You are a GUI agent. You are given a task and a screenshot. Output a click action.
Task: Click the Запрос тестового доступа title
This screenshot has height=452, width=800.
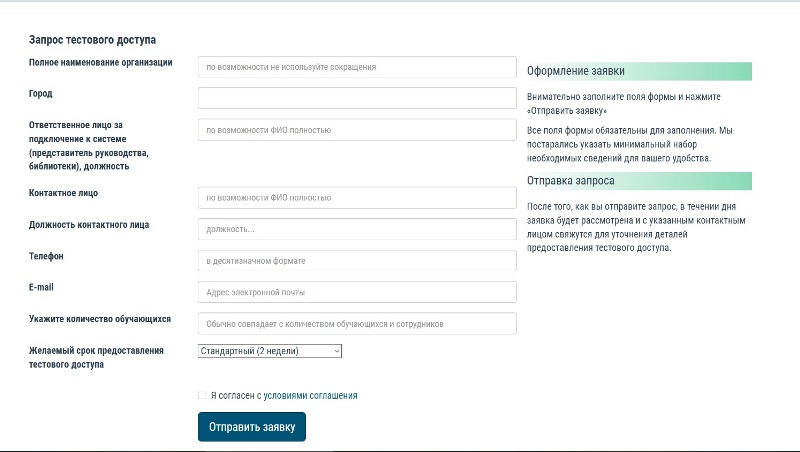[x=92, y=40]
